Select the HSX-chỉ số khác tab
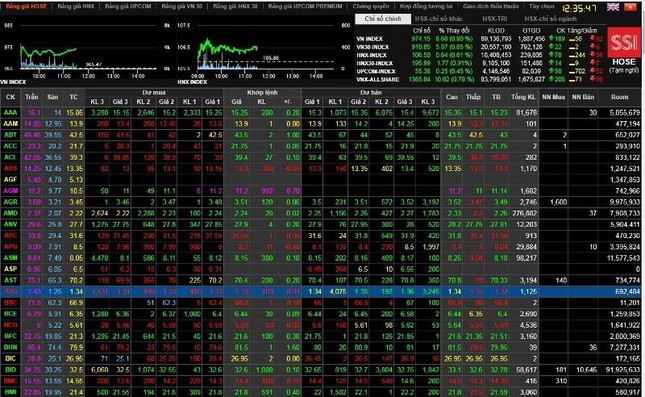 coord(439,19)
